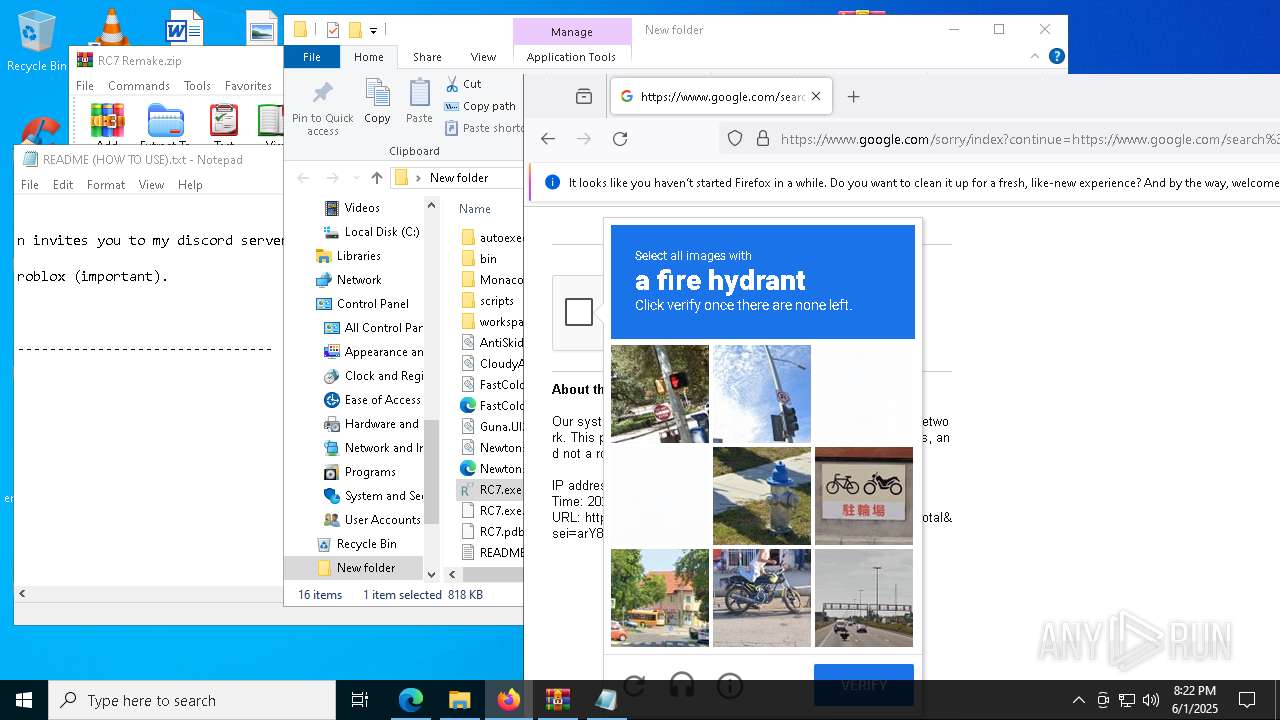
Task: Switch to the Share ribbon tab
Action: 427,57
